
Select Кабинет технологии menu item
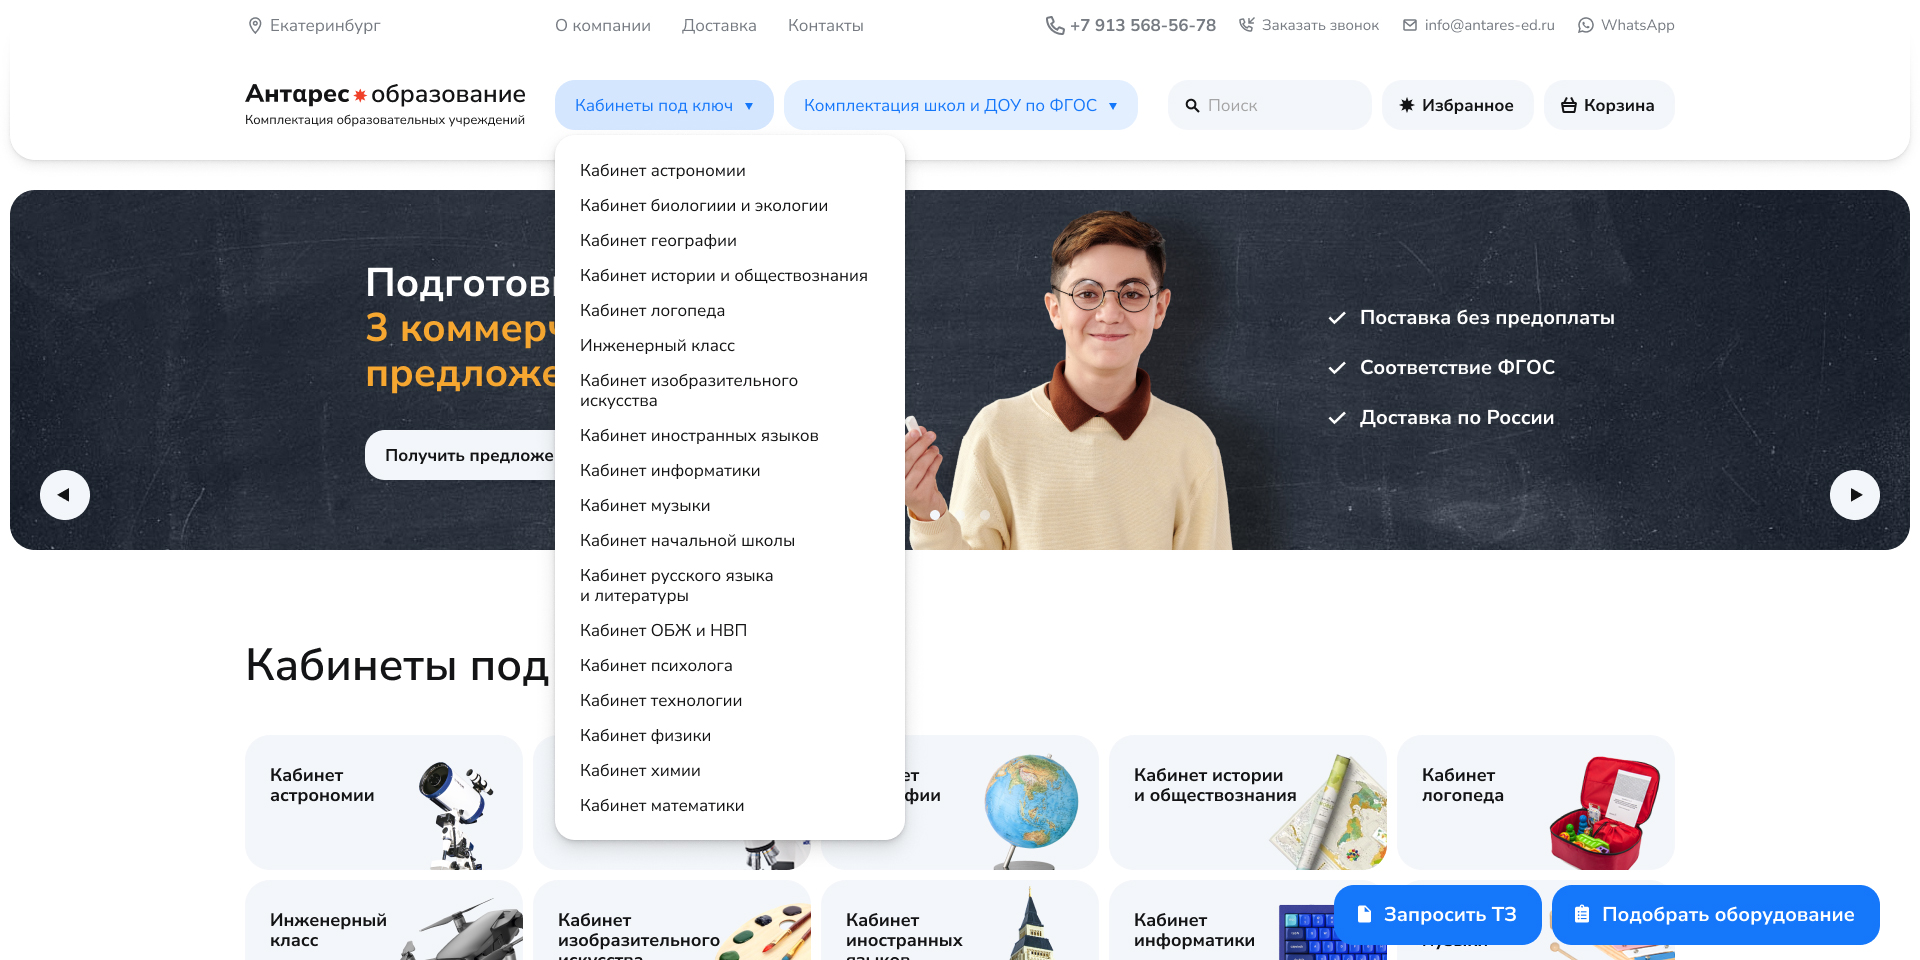(x=661, y=700)
